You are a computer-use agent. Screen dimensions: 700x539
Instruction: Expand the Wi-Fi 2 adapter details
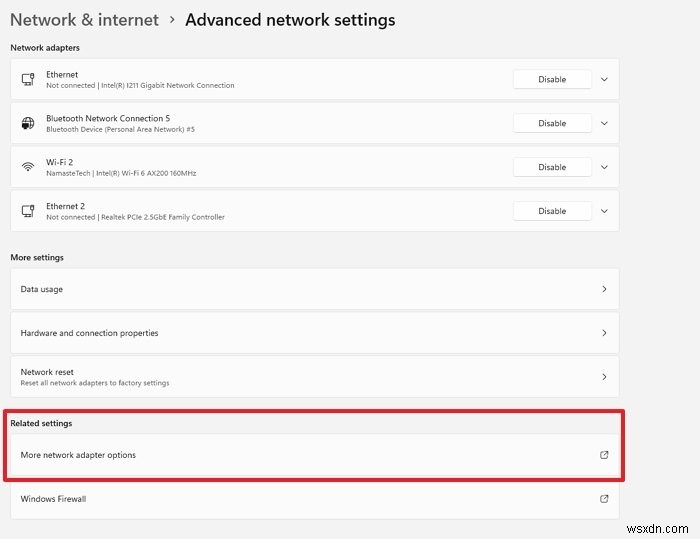pyautogui.click(x=604, y=167)
